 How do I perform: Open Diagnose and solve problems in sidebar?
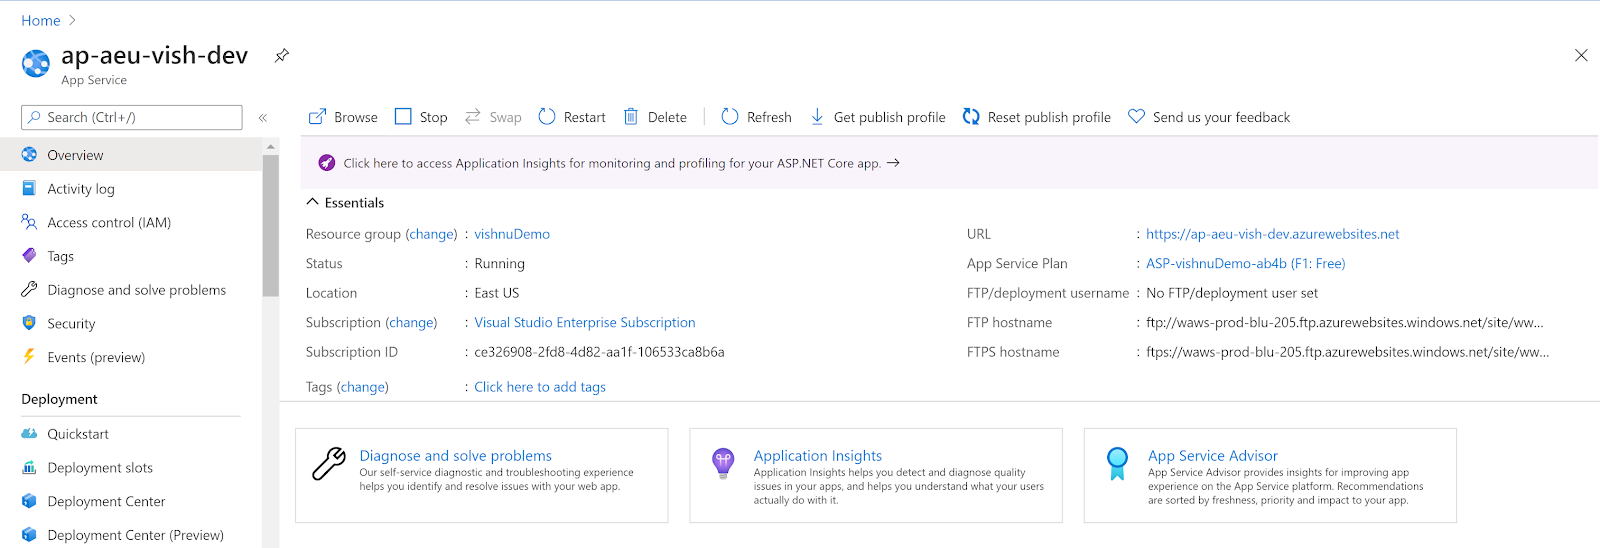coord(131,290)
